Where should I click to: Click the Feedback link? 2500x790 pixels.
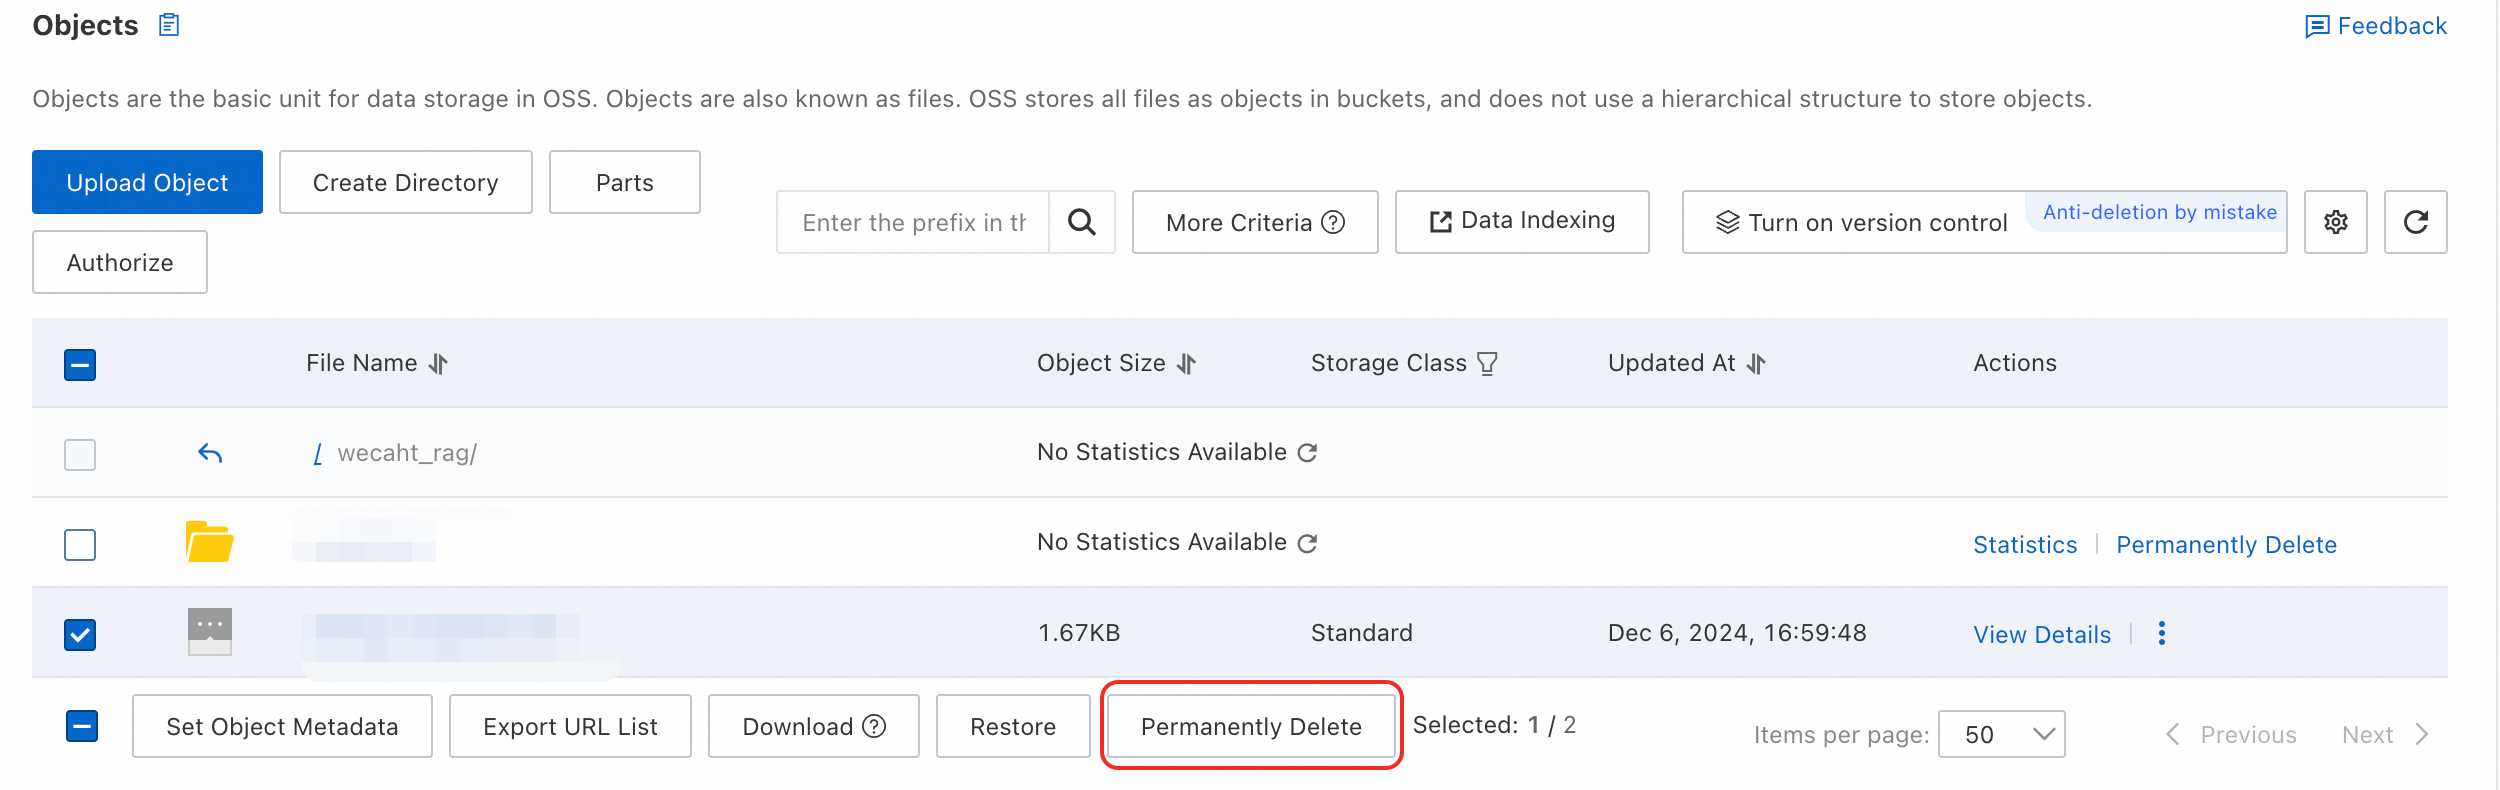coord(2376,26)
